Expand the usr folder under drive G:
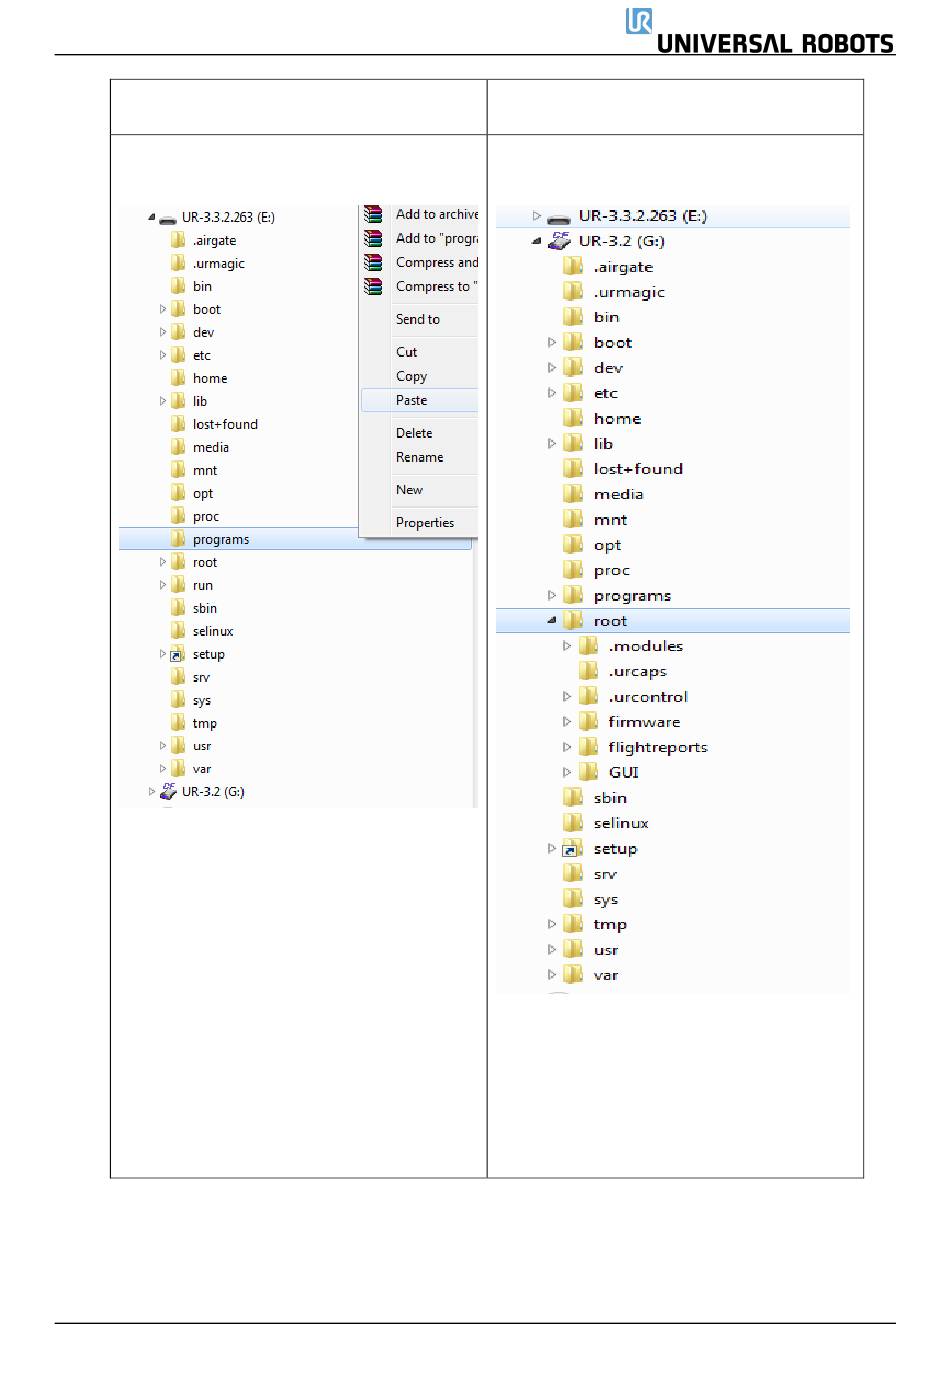 click(x=551, y=950)
